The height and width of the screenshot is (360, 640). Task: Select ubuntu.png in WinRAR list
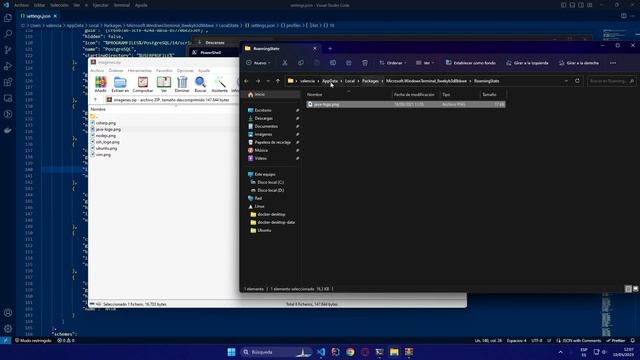click(106, 148)
